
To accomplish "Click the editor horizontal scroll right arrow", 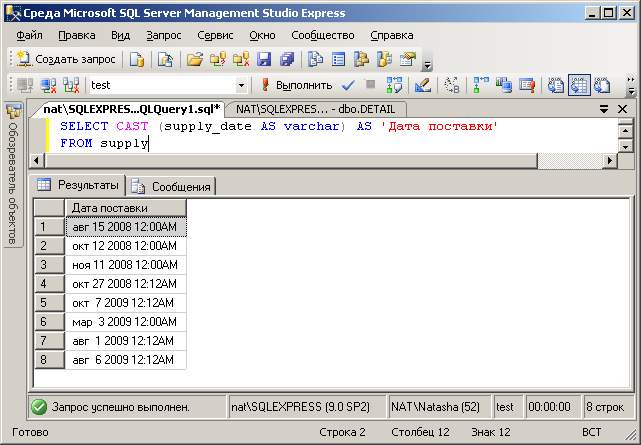I will click(610, 161).
